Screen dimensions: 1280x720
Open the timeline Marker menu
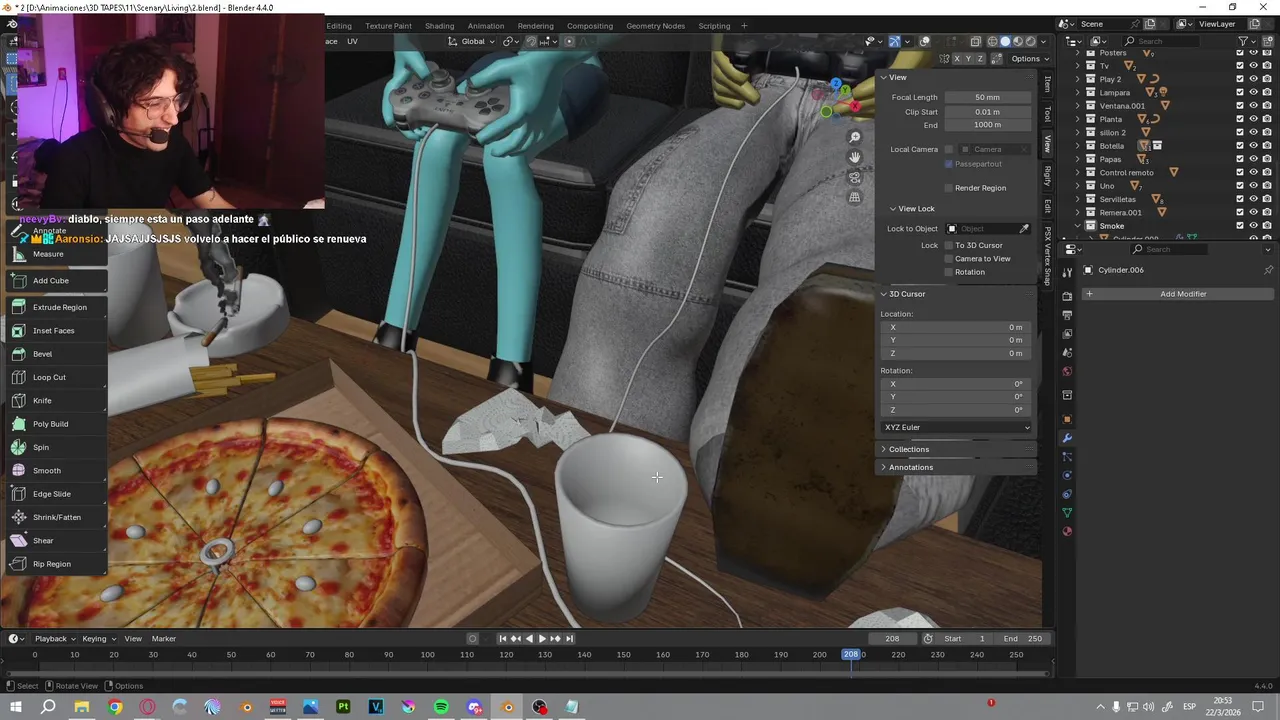[x=163, y=639]
